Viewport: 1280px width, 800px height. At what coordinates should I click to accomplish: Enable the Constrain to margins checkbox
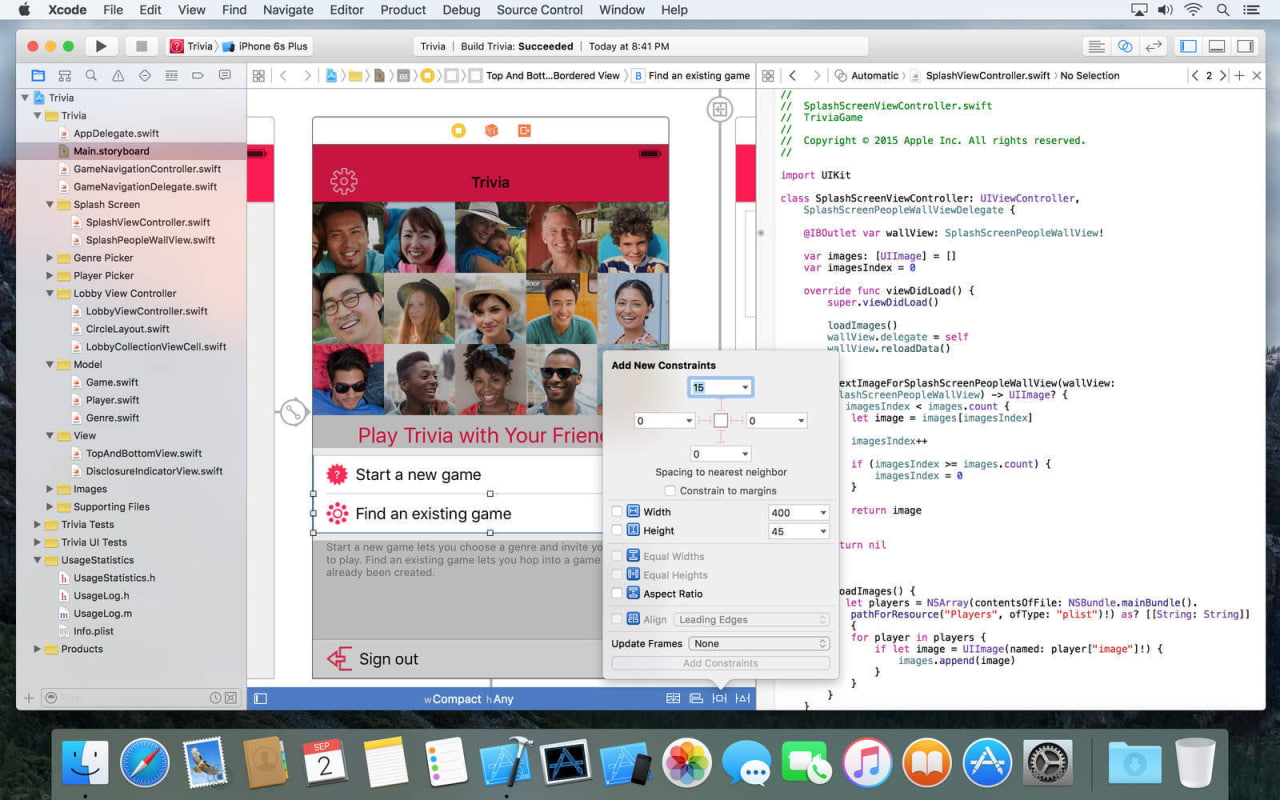(671, 490)
